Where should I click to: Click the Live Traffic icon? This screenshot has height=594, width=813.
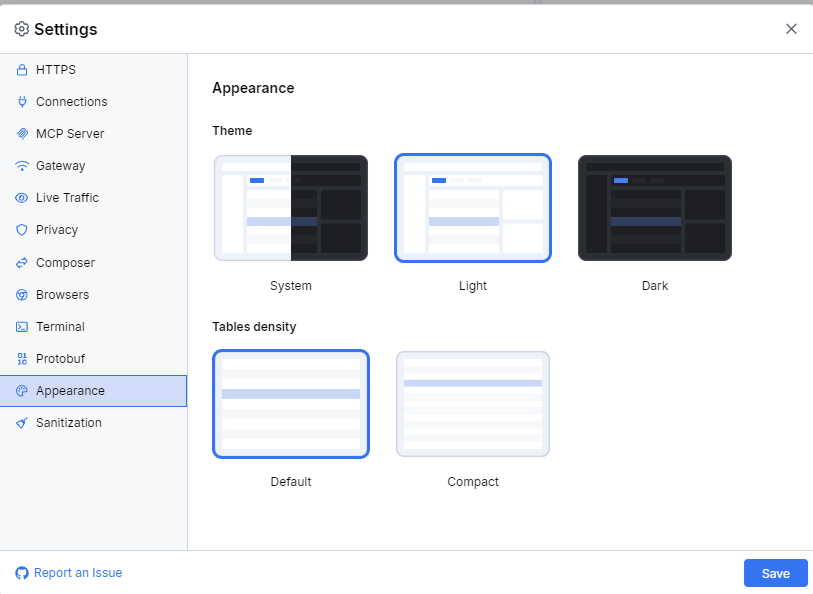tap(19, 197)
